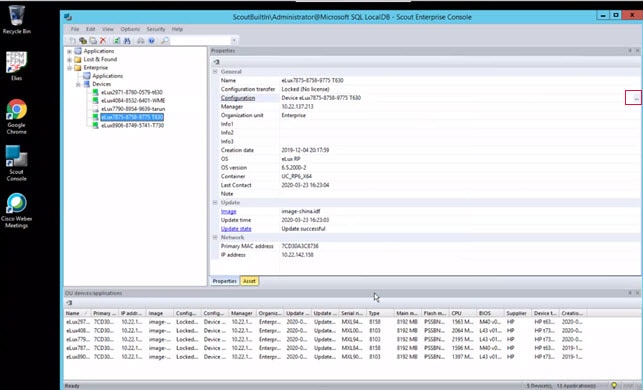Expand the top-level Applications tree node
The height and width of the screenshot is (390, 643).
(x=69, y=51)
